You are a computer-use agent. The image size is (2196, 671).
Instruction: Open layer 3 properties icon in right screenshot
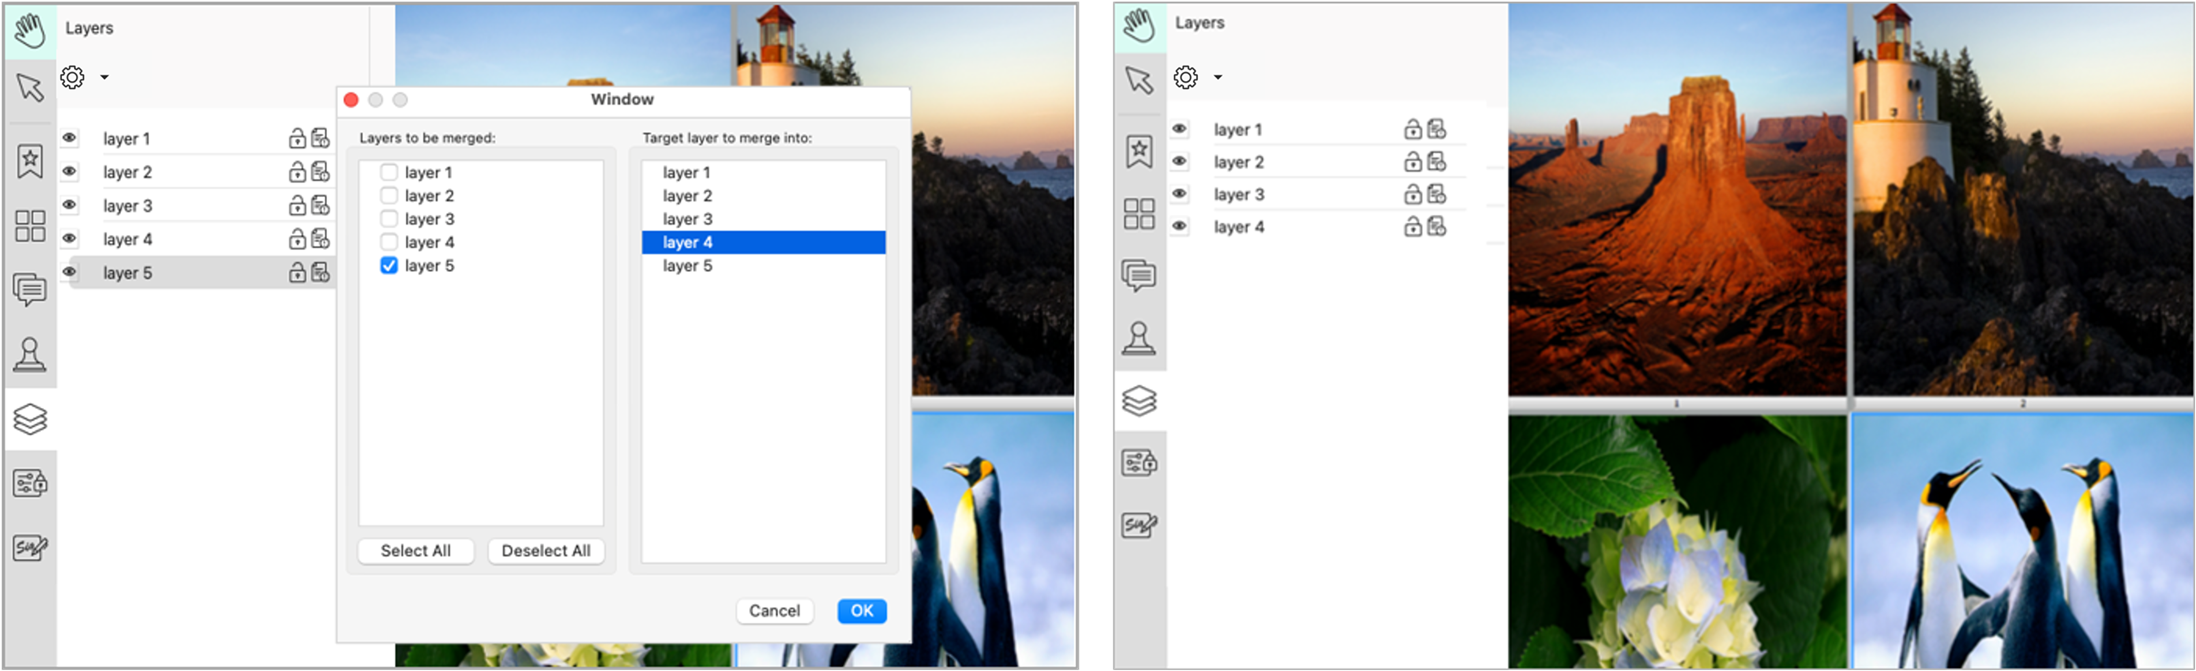(1437, 194)
